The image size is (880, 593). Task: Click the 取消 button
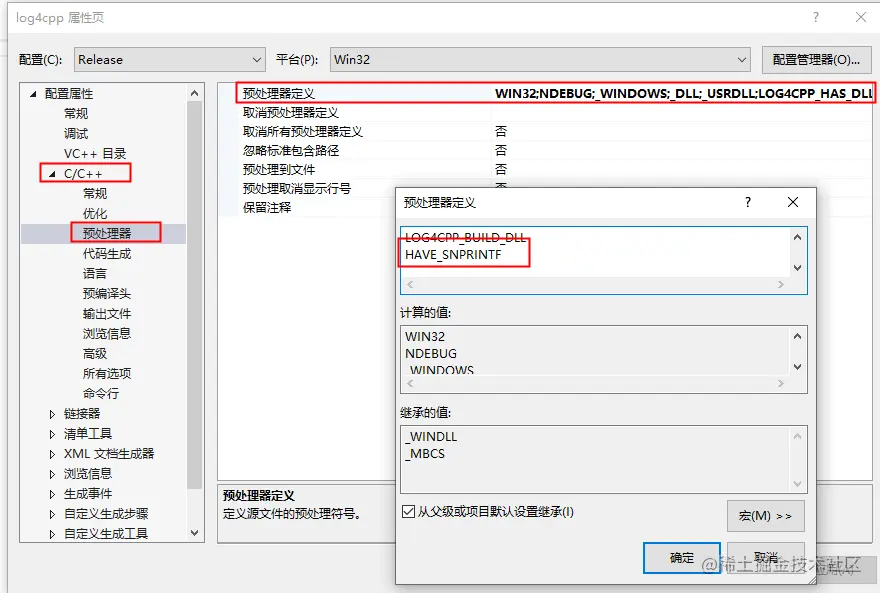click(x=766, y=558)
